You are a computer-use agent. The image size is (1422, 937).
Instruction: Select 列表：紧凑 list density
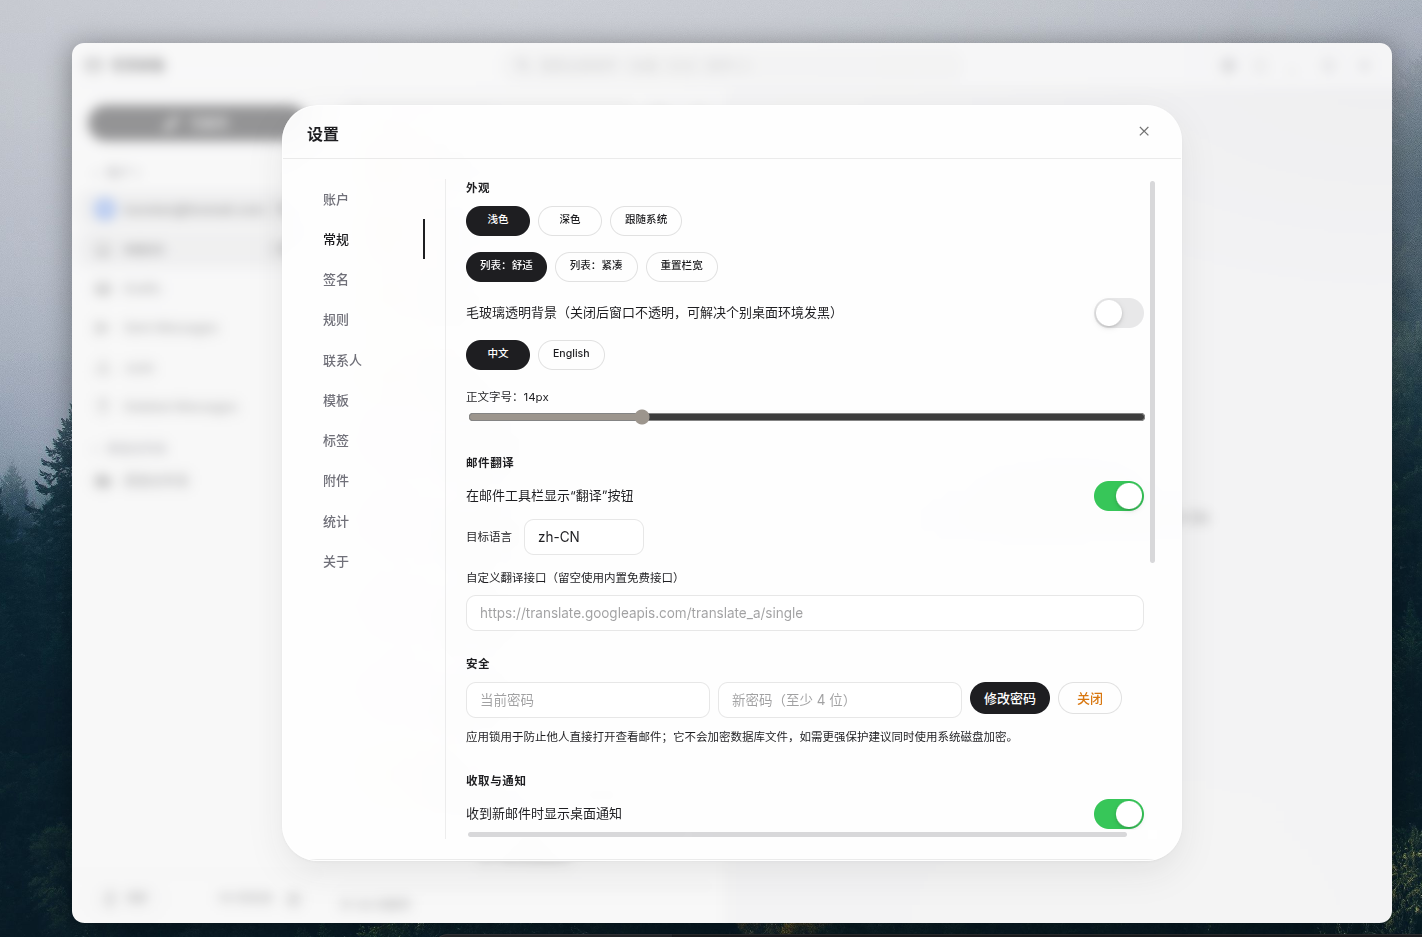pyautogui.click(x=596, y=266)
